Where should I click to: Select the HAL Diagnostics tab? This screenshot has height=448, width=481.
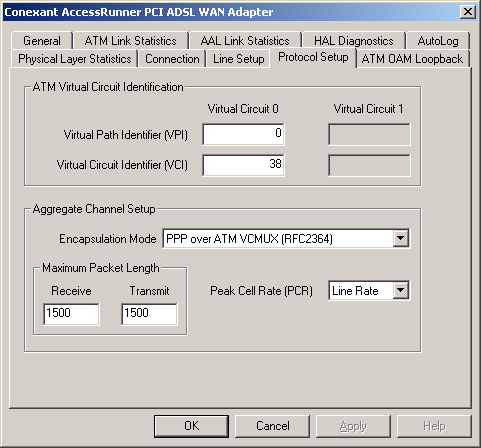354,41
